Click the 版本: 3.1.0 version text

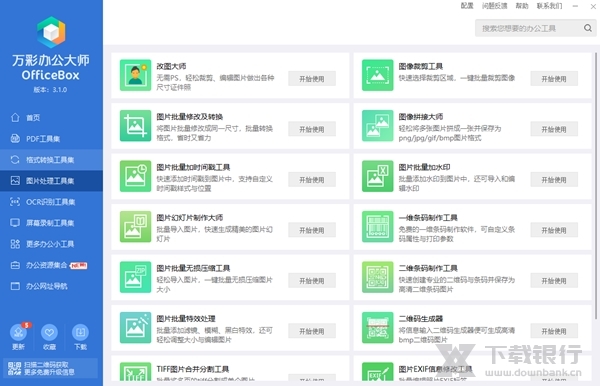(x=50, y=90)
